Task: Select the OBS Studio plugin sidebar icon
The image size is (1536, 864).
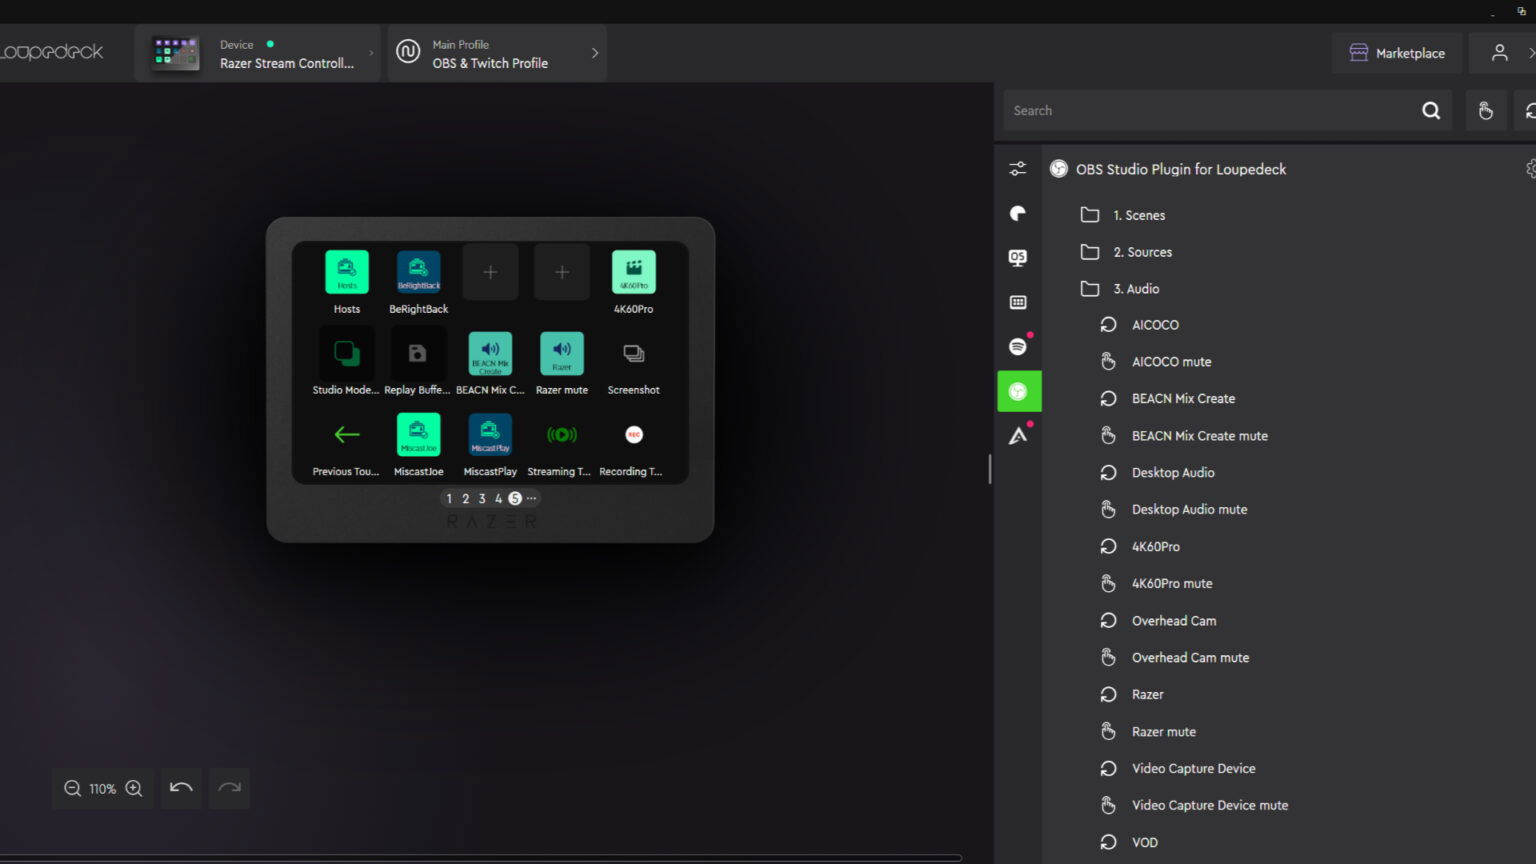Action: [x=1018, y=391]
